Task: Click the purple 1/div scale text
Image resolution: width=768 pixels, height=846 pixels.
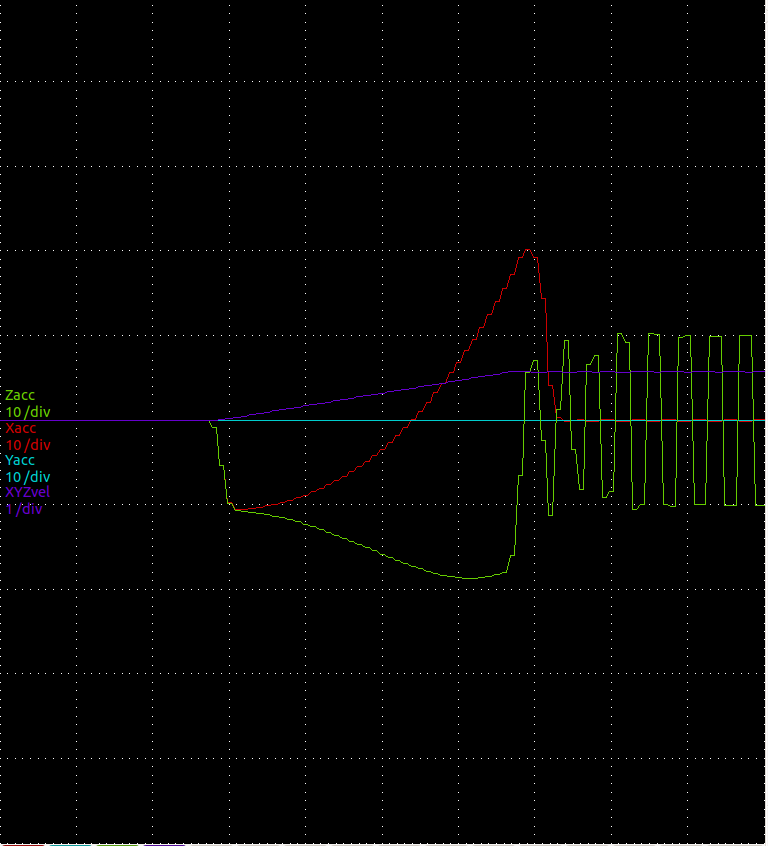Action: tap(24, 509)
